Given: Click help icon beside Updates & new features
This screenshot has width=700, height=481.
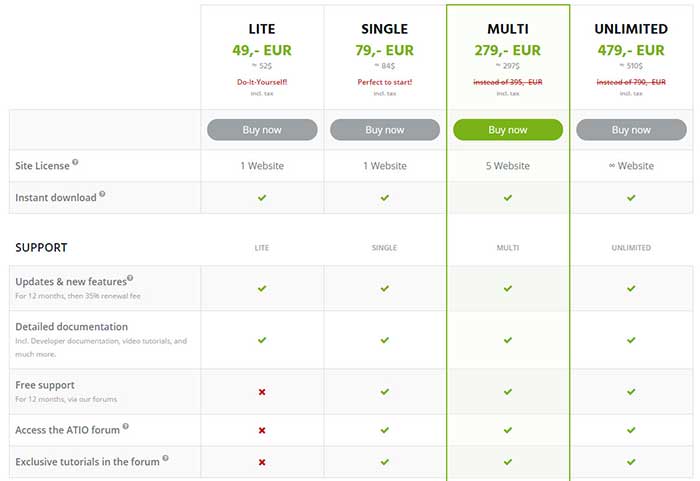Looking at the screenshot, I should tap(130, 279).
